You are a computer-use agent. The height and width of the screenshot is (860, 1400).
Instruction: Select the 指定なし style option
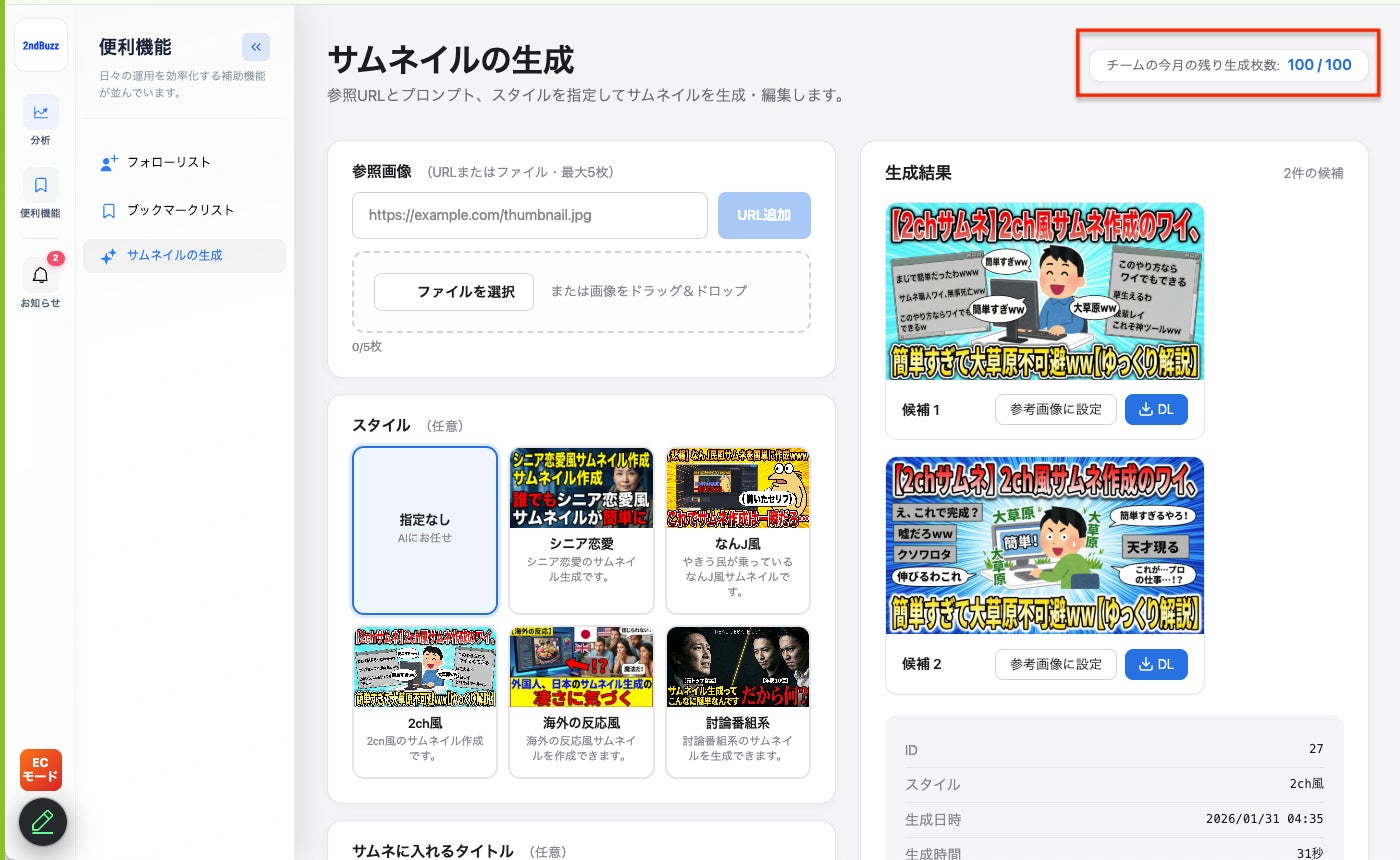pyautogui.click(x=425, y=530)
